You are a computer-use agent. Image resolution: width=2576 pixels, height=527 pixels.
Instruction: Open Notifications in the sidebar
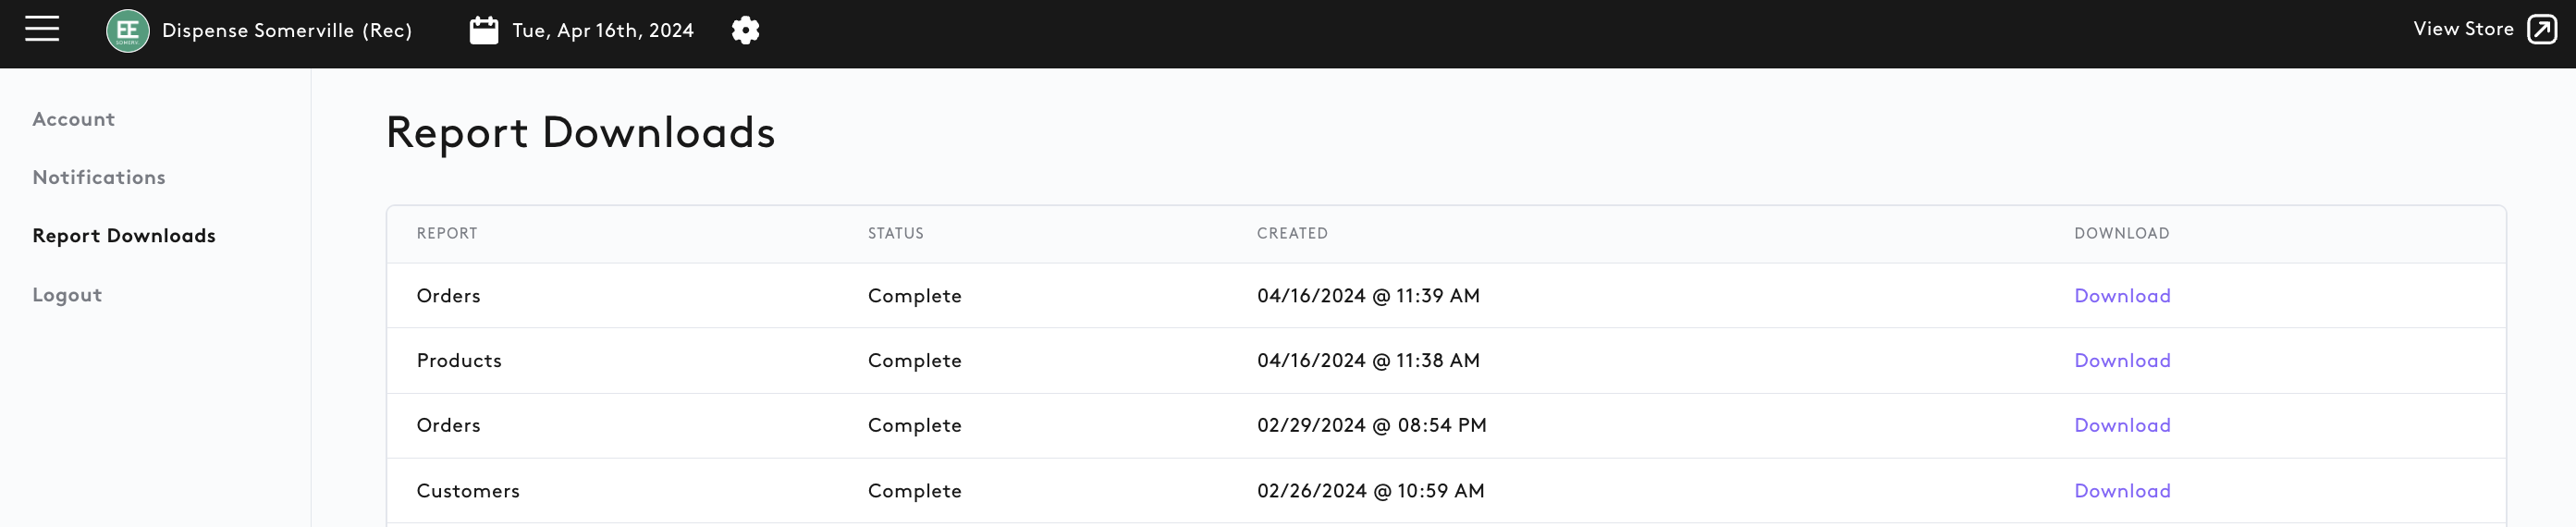(99, 177)
